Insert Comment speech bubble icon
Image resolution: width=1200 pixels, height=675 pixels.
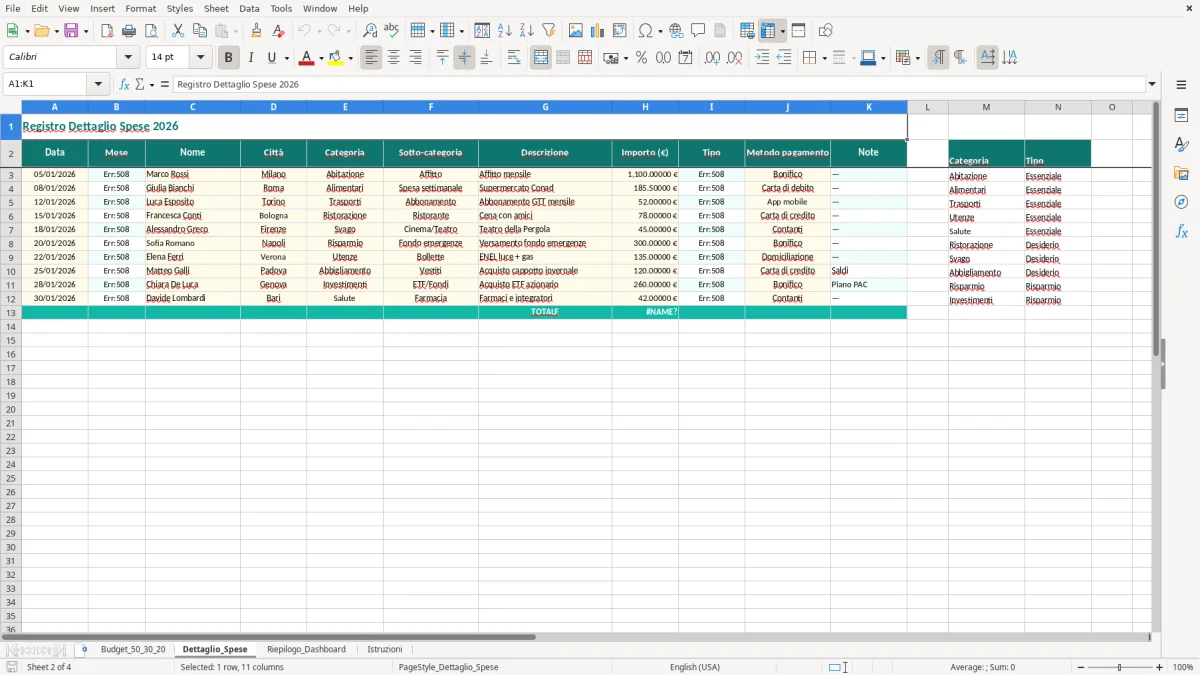tap(699, 31)
